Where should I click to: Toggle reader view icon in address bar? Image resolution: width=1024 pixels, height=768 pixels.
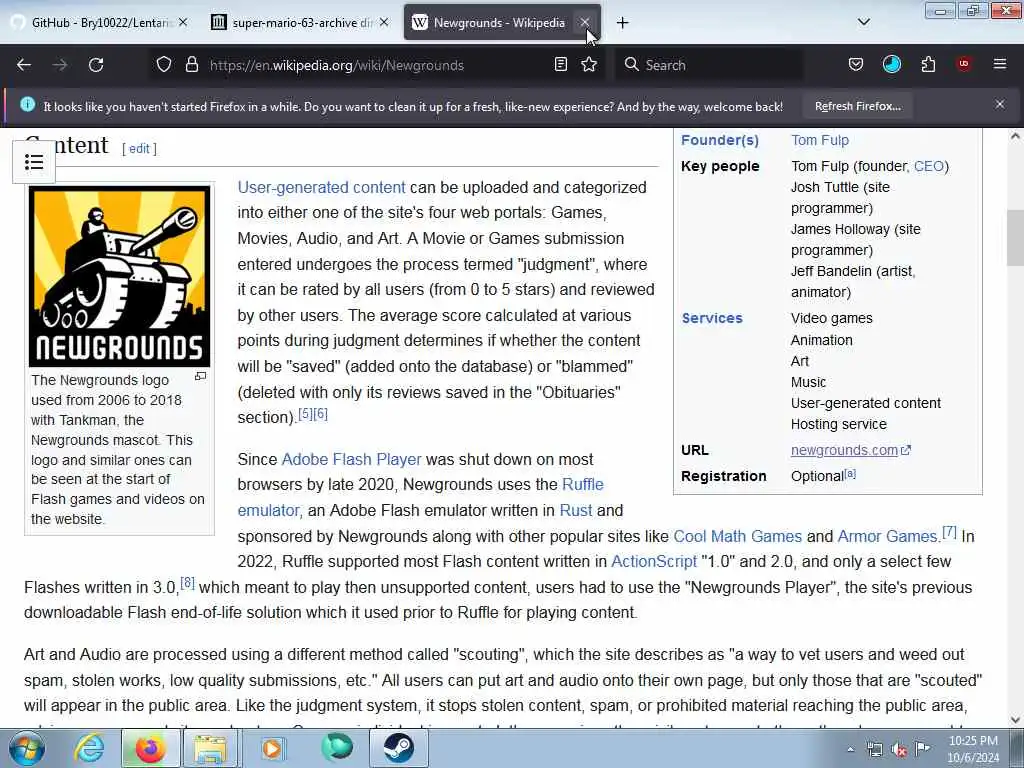[560, 65]
